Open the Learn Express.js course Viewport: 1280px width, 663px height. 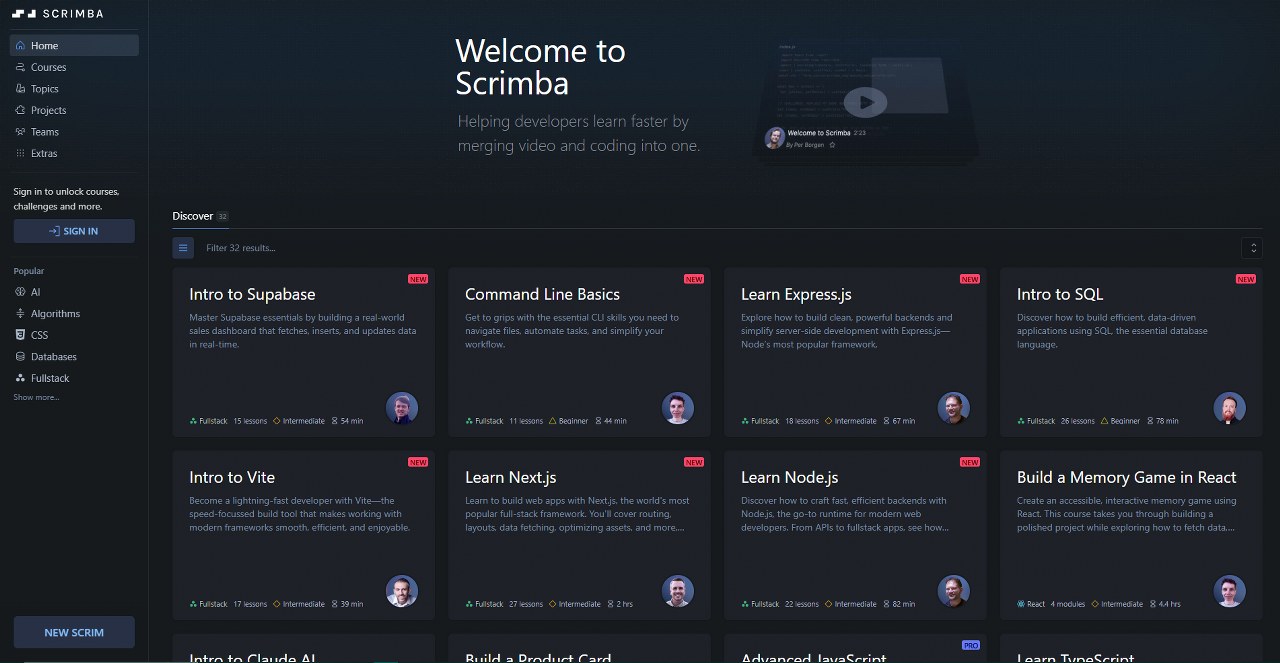pyautogui.click(x=856, y=352)
